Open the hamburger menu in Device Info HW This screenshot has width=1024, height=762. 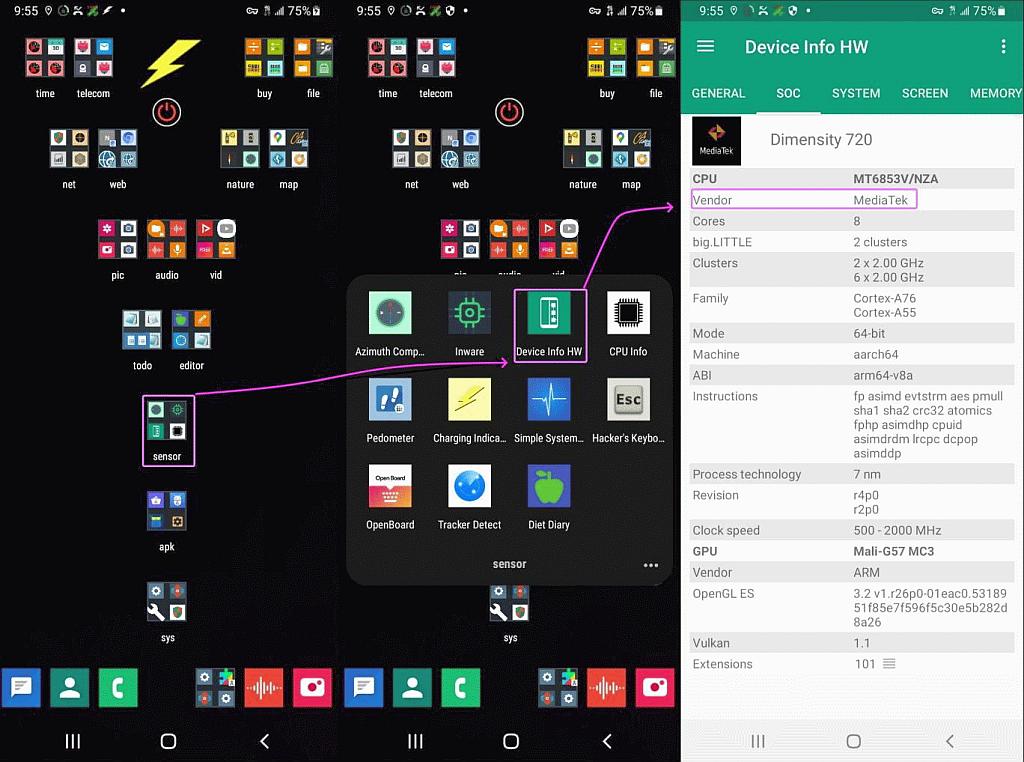click(x=705, y=46)
